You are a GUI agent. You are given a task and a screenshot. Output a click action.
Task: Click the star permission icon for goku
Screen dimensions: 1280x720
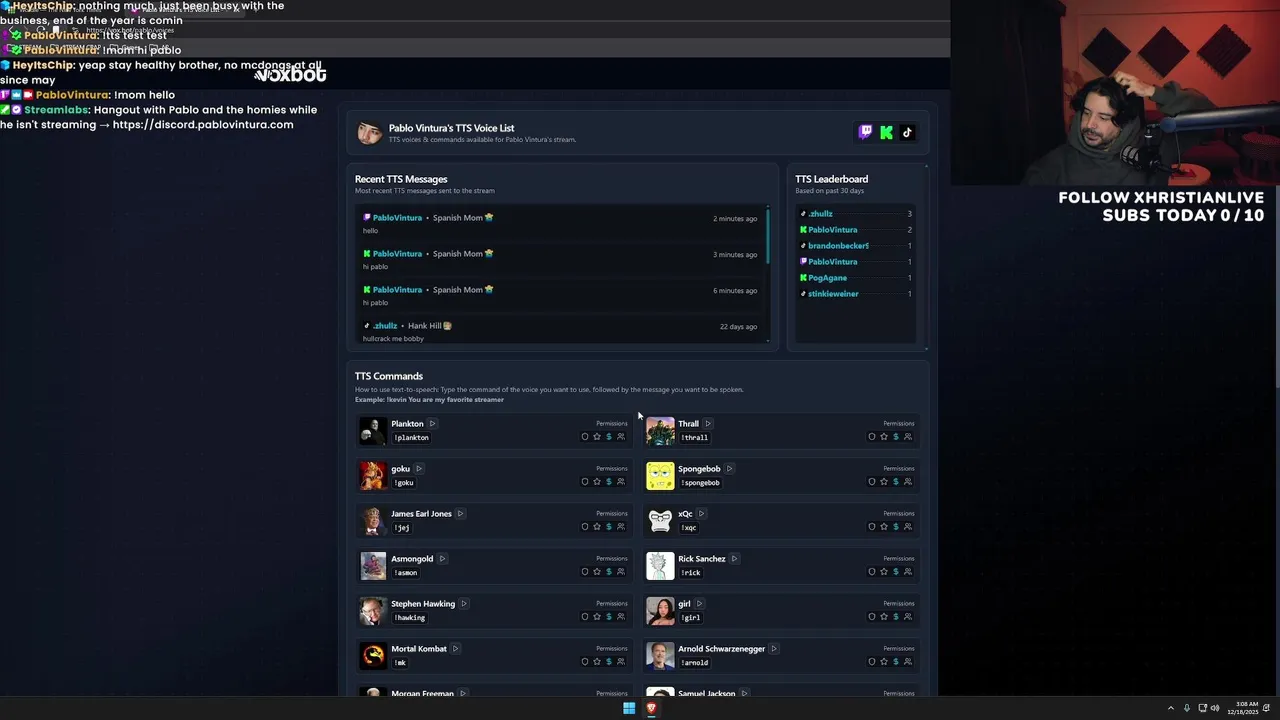(x=597, y=482)
